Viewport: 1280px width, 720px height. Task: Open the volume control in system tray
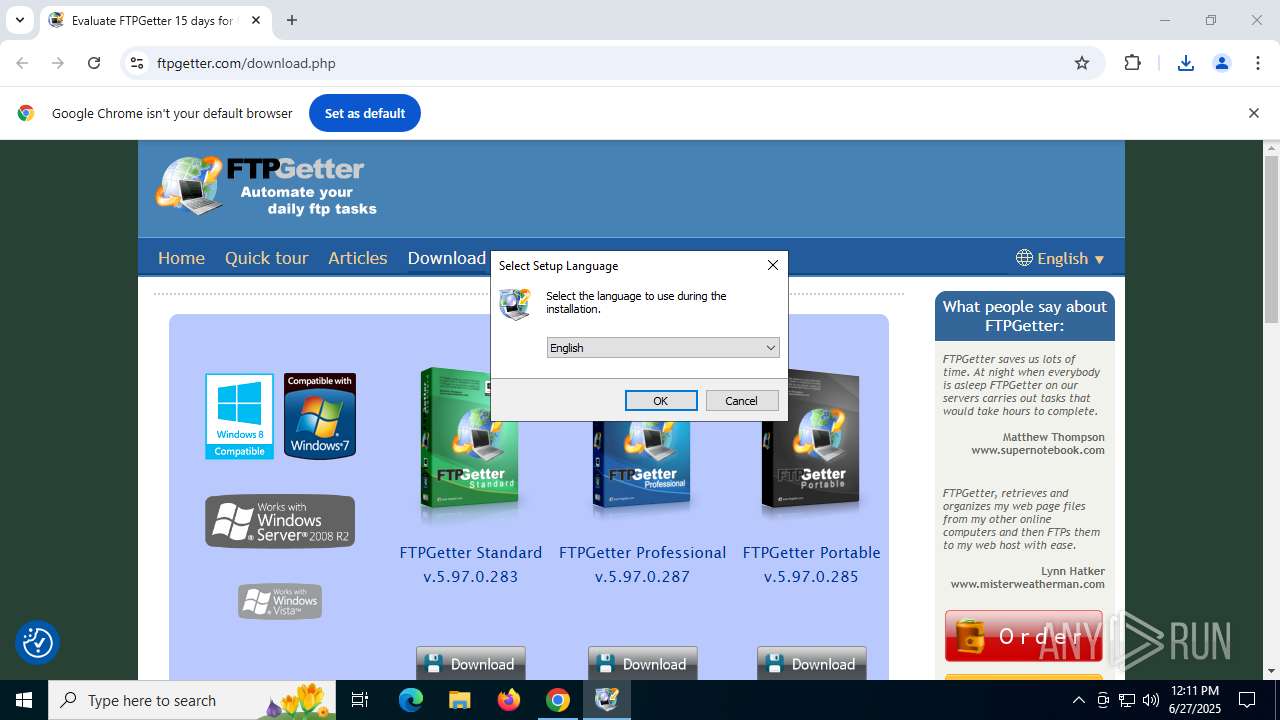pyautogui.click(x=1151, y=700)
